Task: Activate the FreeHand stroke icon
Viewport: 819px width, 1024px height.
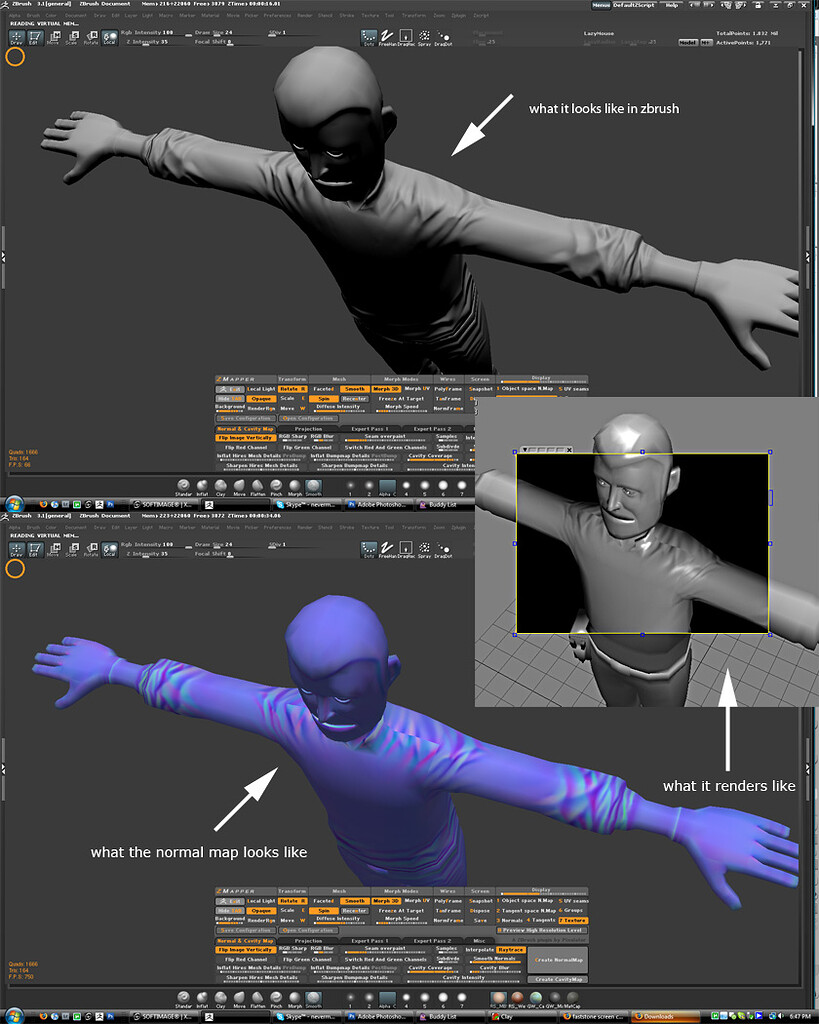Action: 386,36
